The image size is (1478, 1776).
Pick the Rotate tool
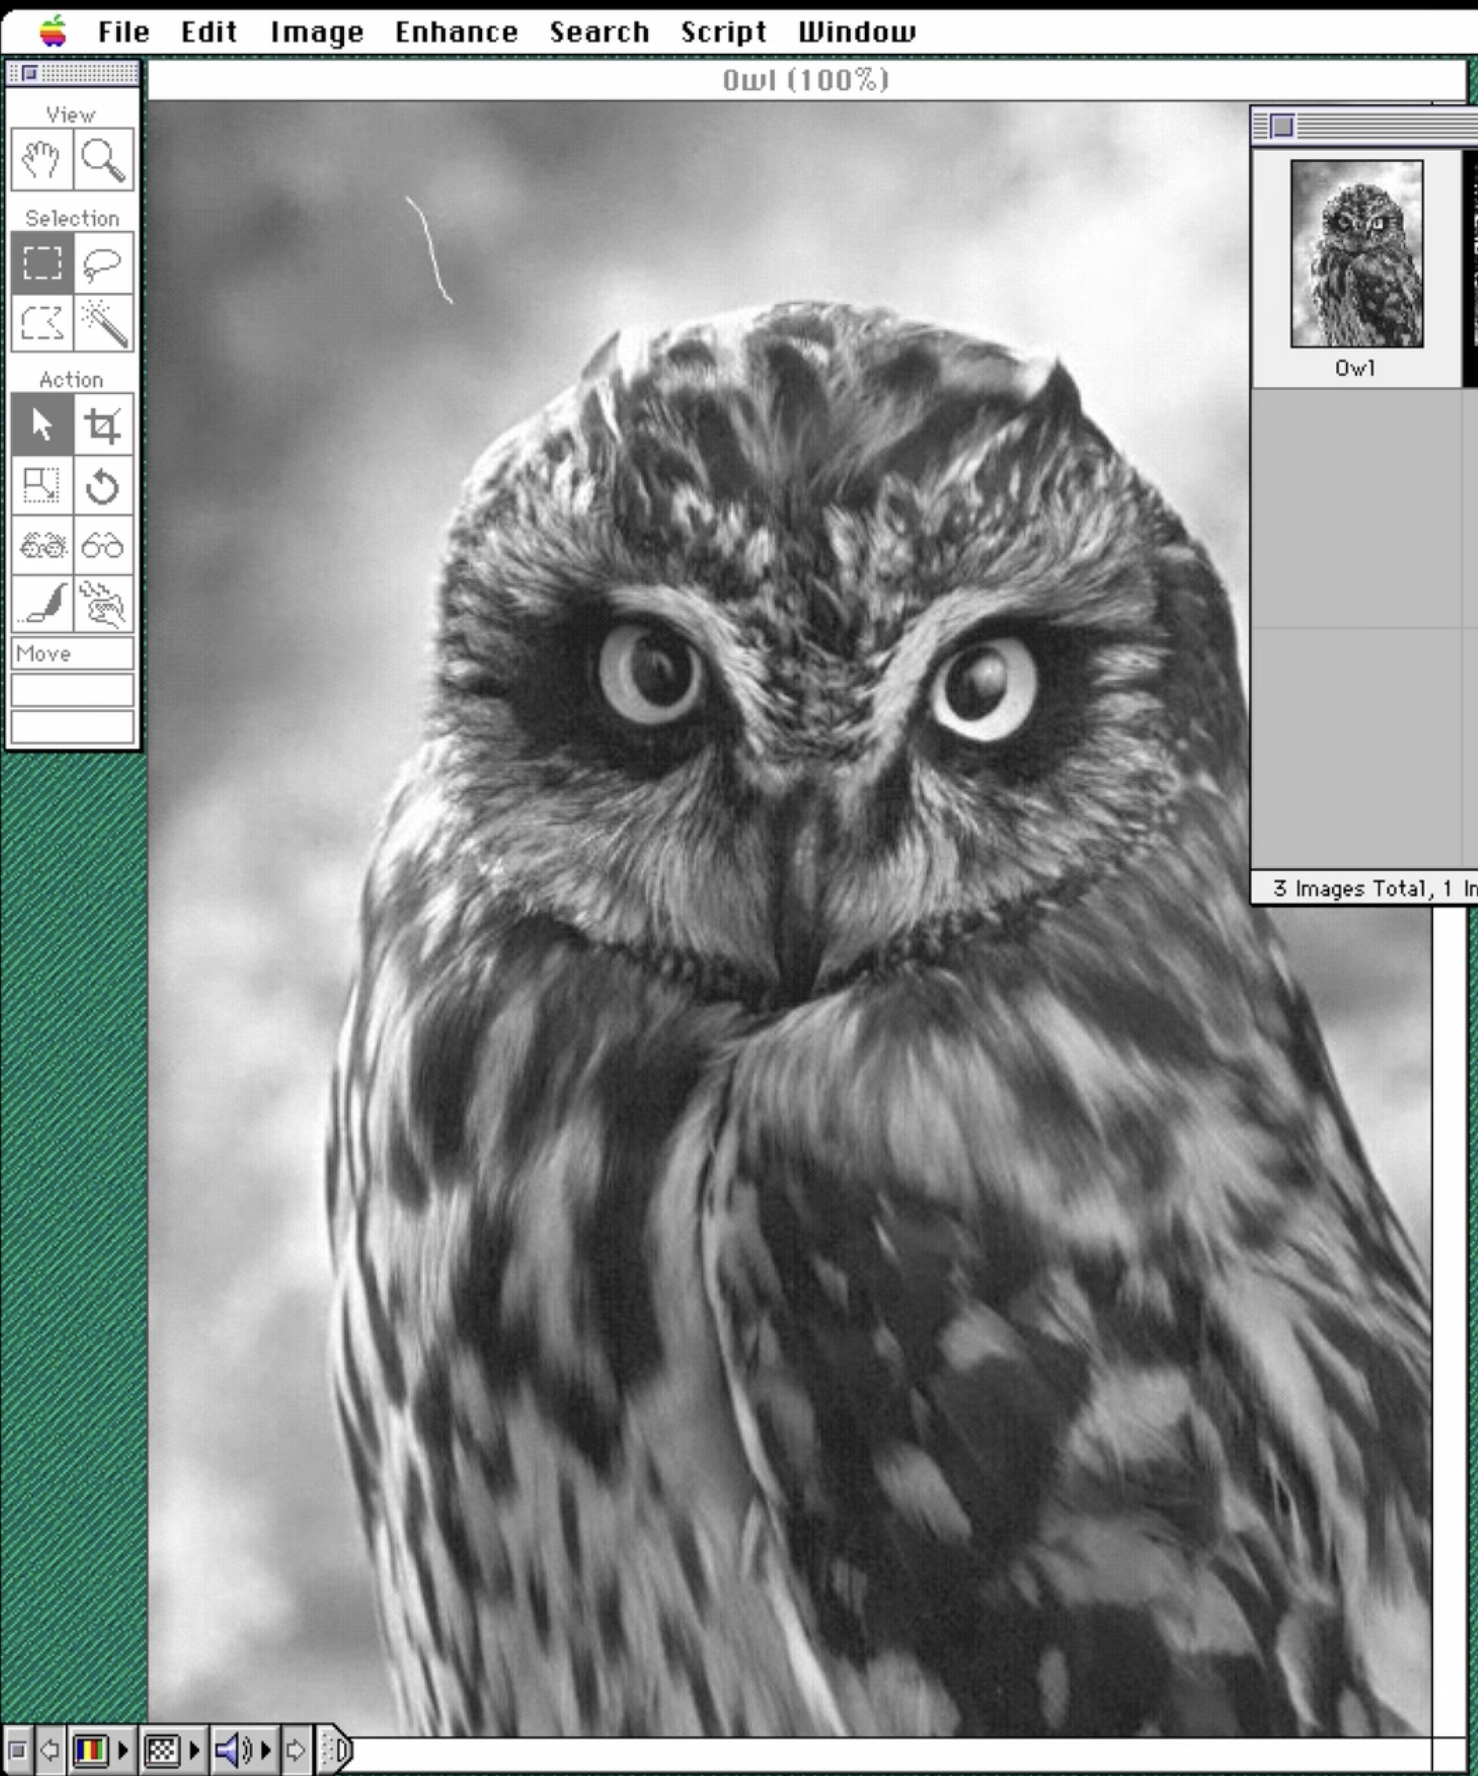tap(103, 486)
